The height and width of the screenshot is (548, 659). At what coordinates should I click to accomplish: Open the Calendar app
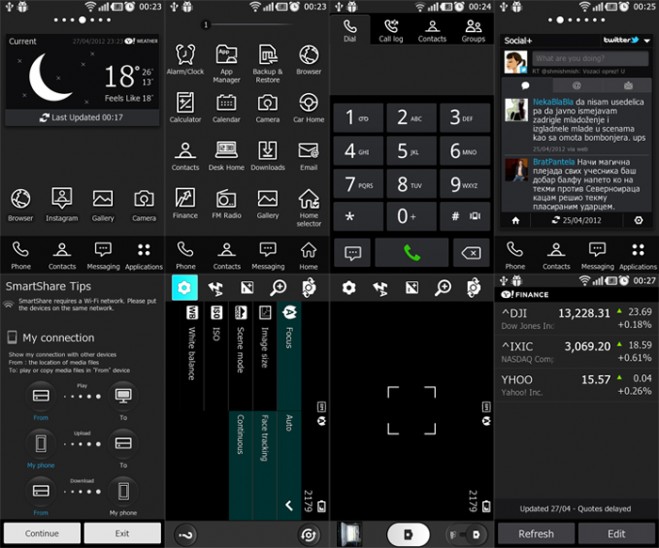226,107
